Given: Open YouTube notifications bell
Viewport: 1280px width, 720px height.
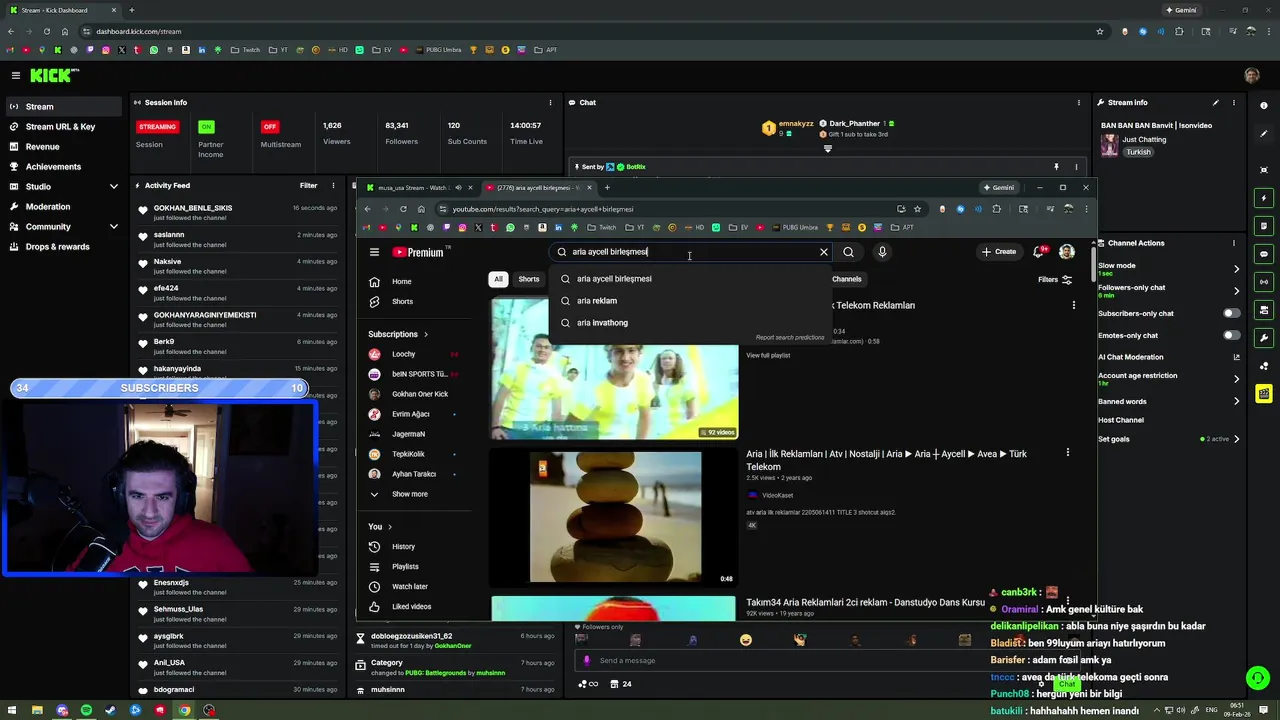Looking at the screenshot, I should (1039, 252).
